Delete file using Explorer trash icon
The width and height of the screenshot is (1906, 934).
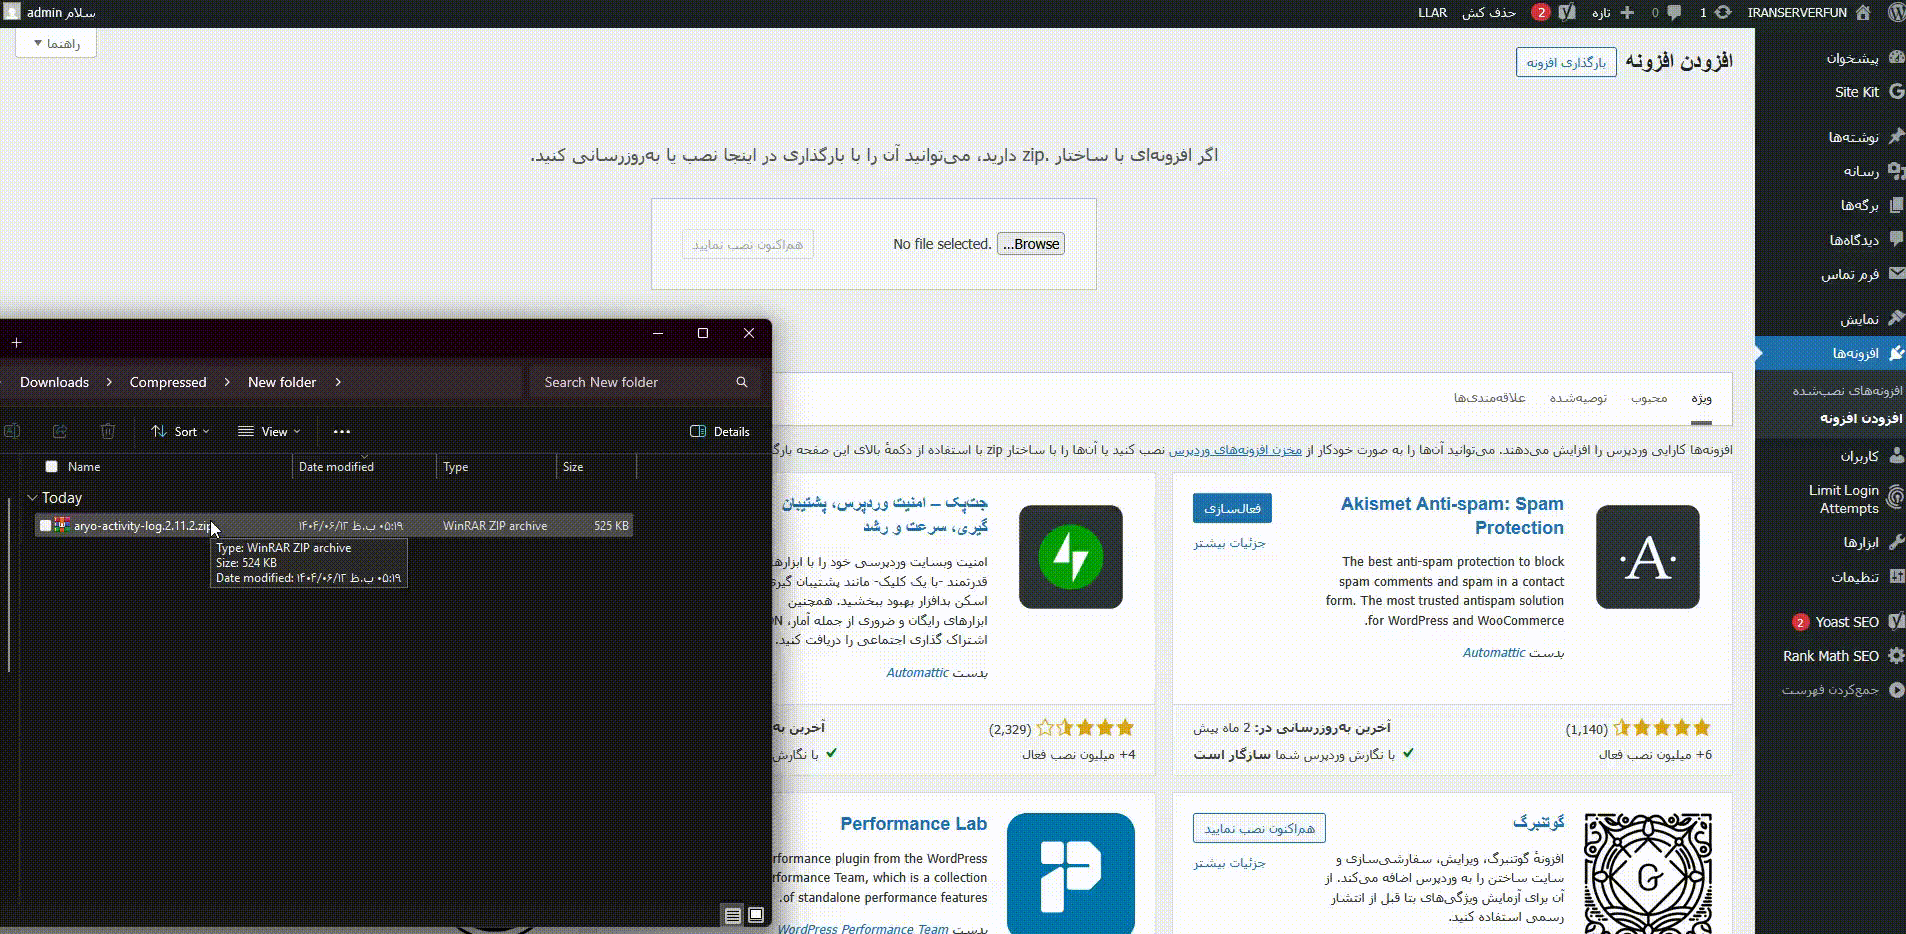108,431
